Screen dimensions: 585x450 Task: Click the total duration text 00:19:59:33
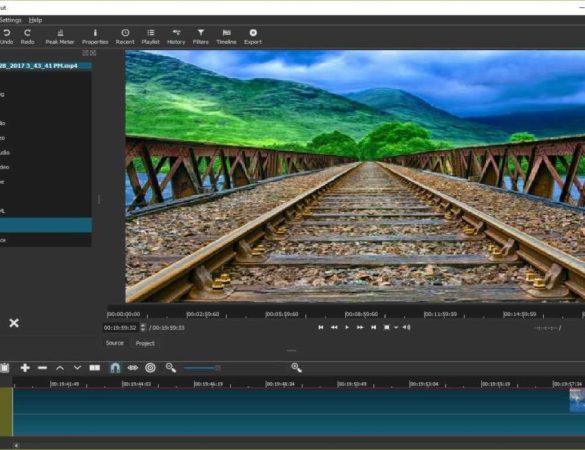(x=168, y=328)
